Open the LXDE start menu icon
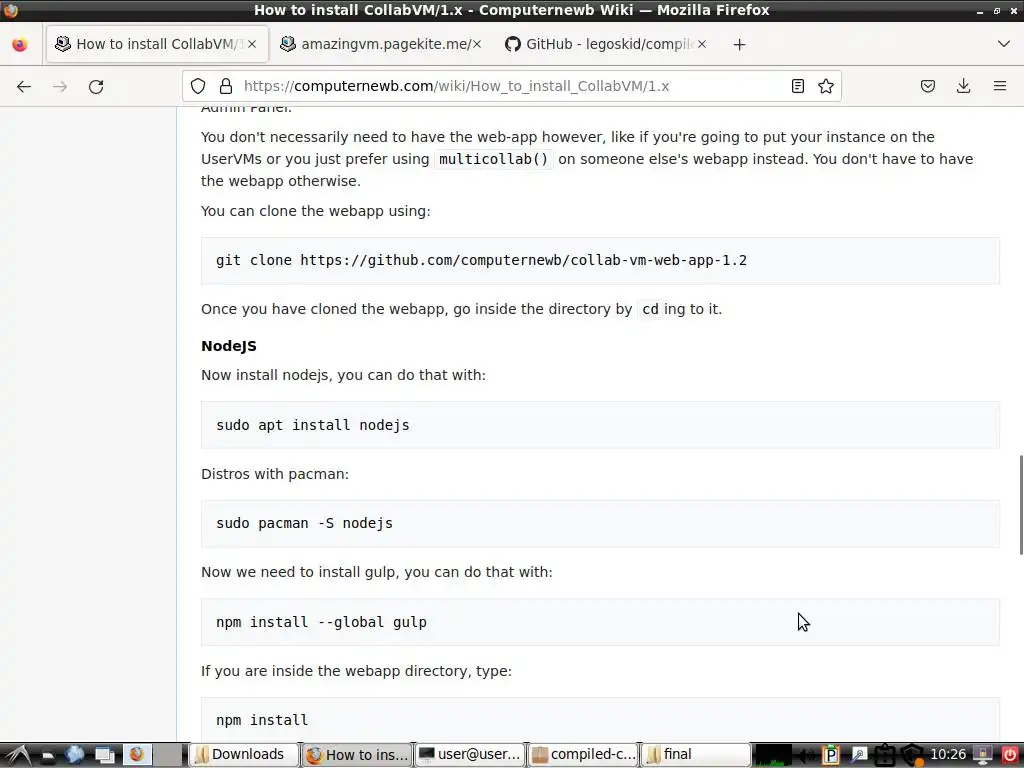1024x768 pixels. [x=17, y=755]
